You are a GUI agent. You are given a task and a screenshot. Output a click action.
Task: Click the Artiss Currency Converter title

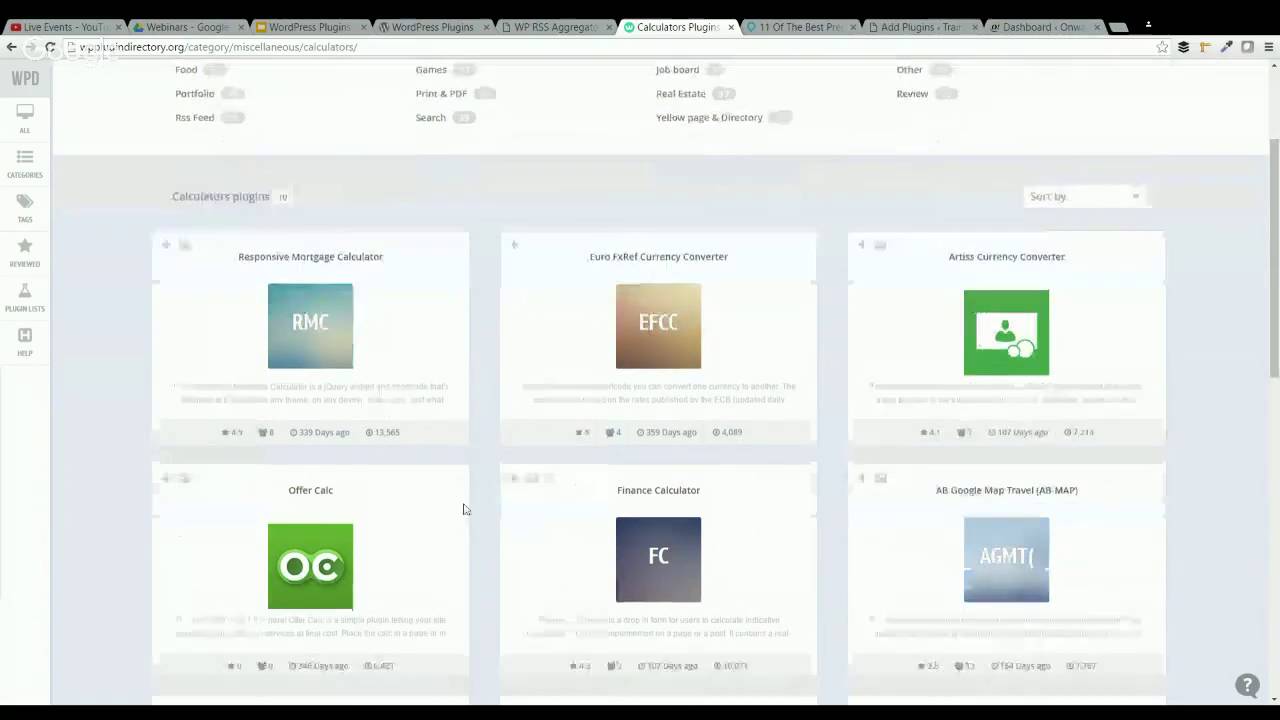tap(1006, 257)
